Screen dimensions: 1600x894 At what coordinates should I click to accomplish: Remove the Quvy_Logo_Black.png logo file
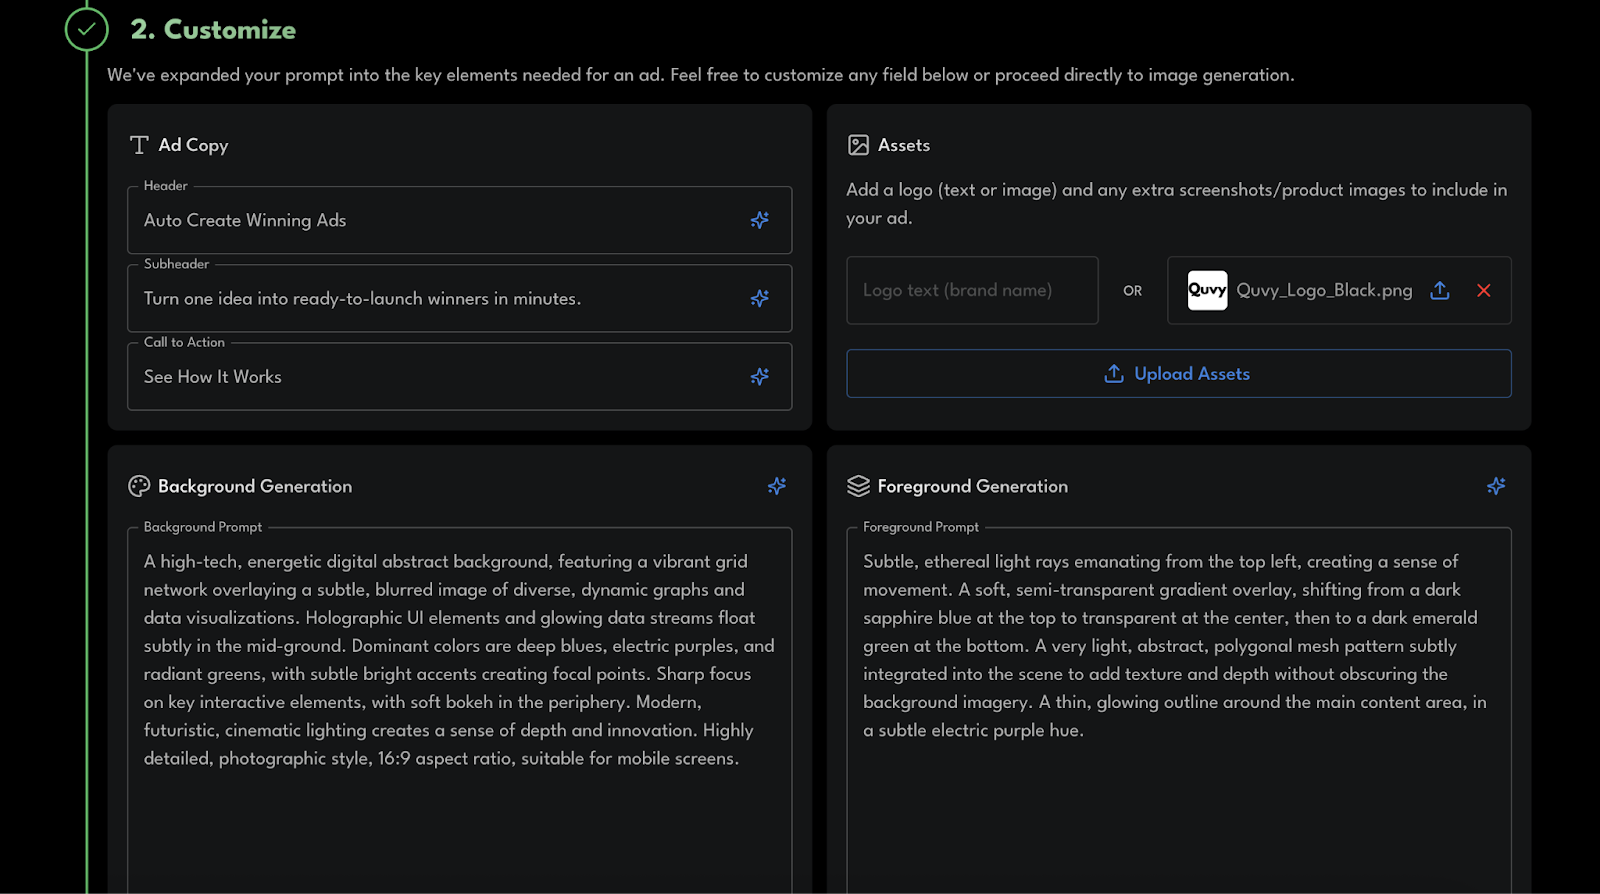(x=1484, y=290)
